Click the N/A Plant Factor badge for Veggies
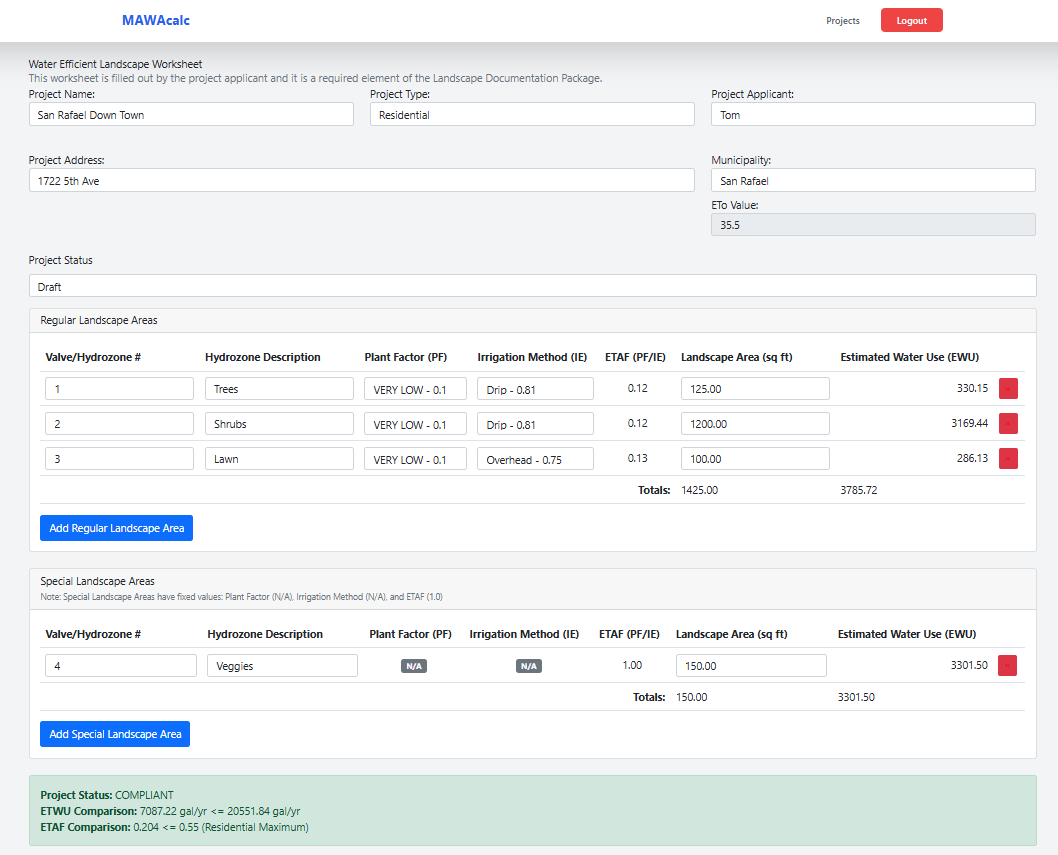Screen dimensions: 1058x855 point(413,664)
